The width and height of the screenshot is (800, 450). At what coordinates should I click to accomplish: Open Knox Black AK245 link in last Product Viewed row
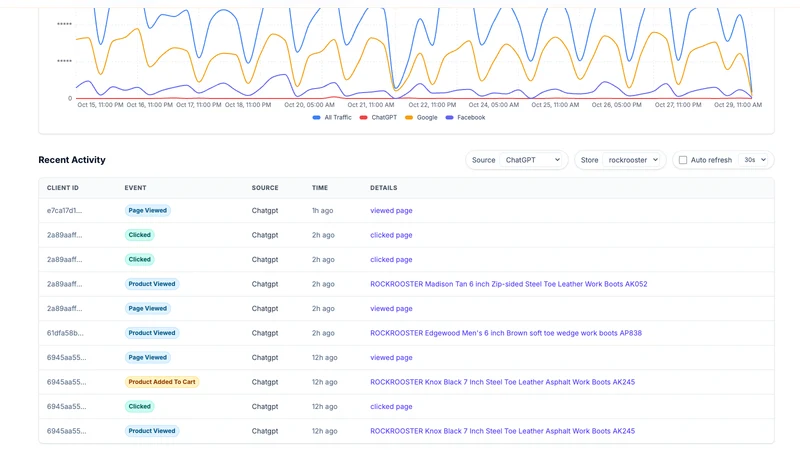pos(503,431)
